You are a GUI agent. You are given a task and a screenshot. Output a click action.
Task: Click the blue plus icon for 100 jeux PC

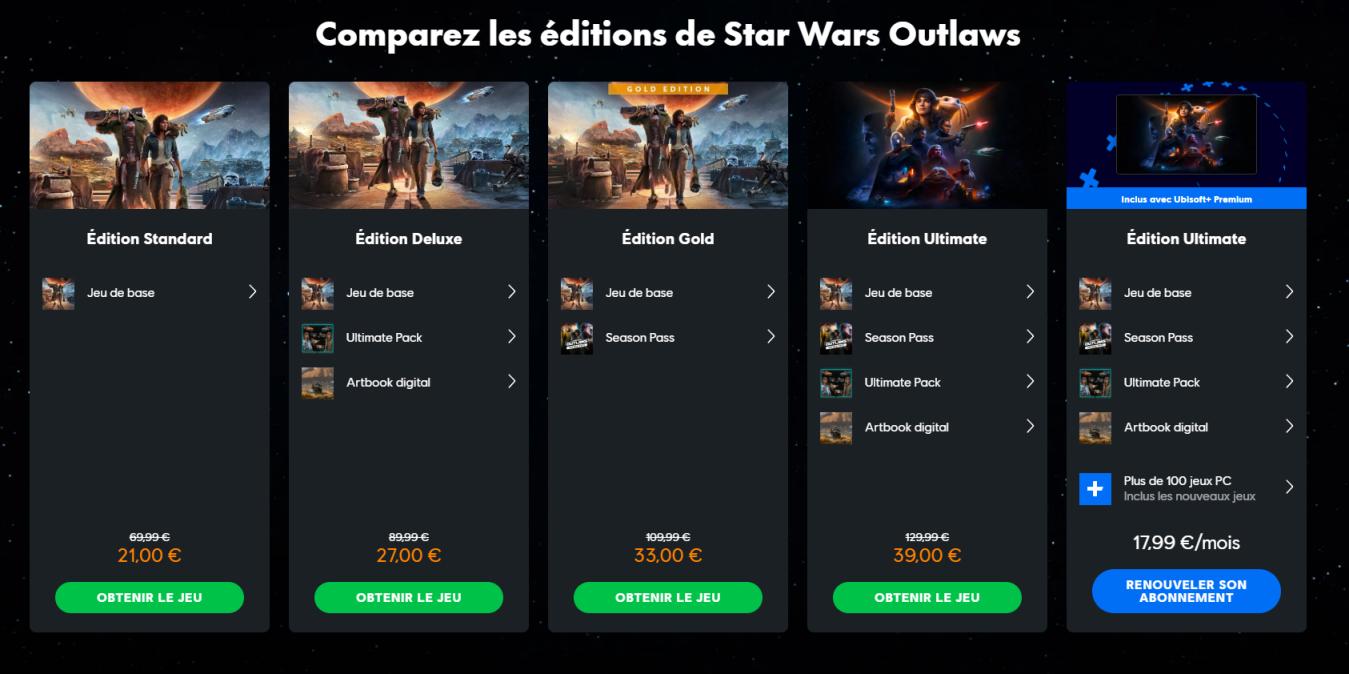[x=1095, y=489]
